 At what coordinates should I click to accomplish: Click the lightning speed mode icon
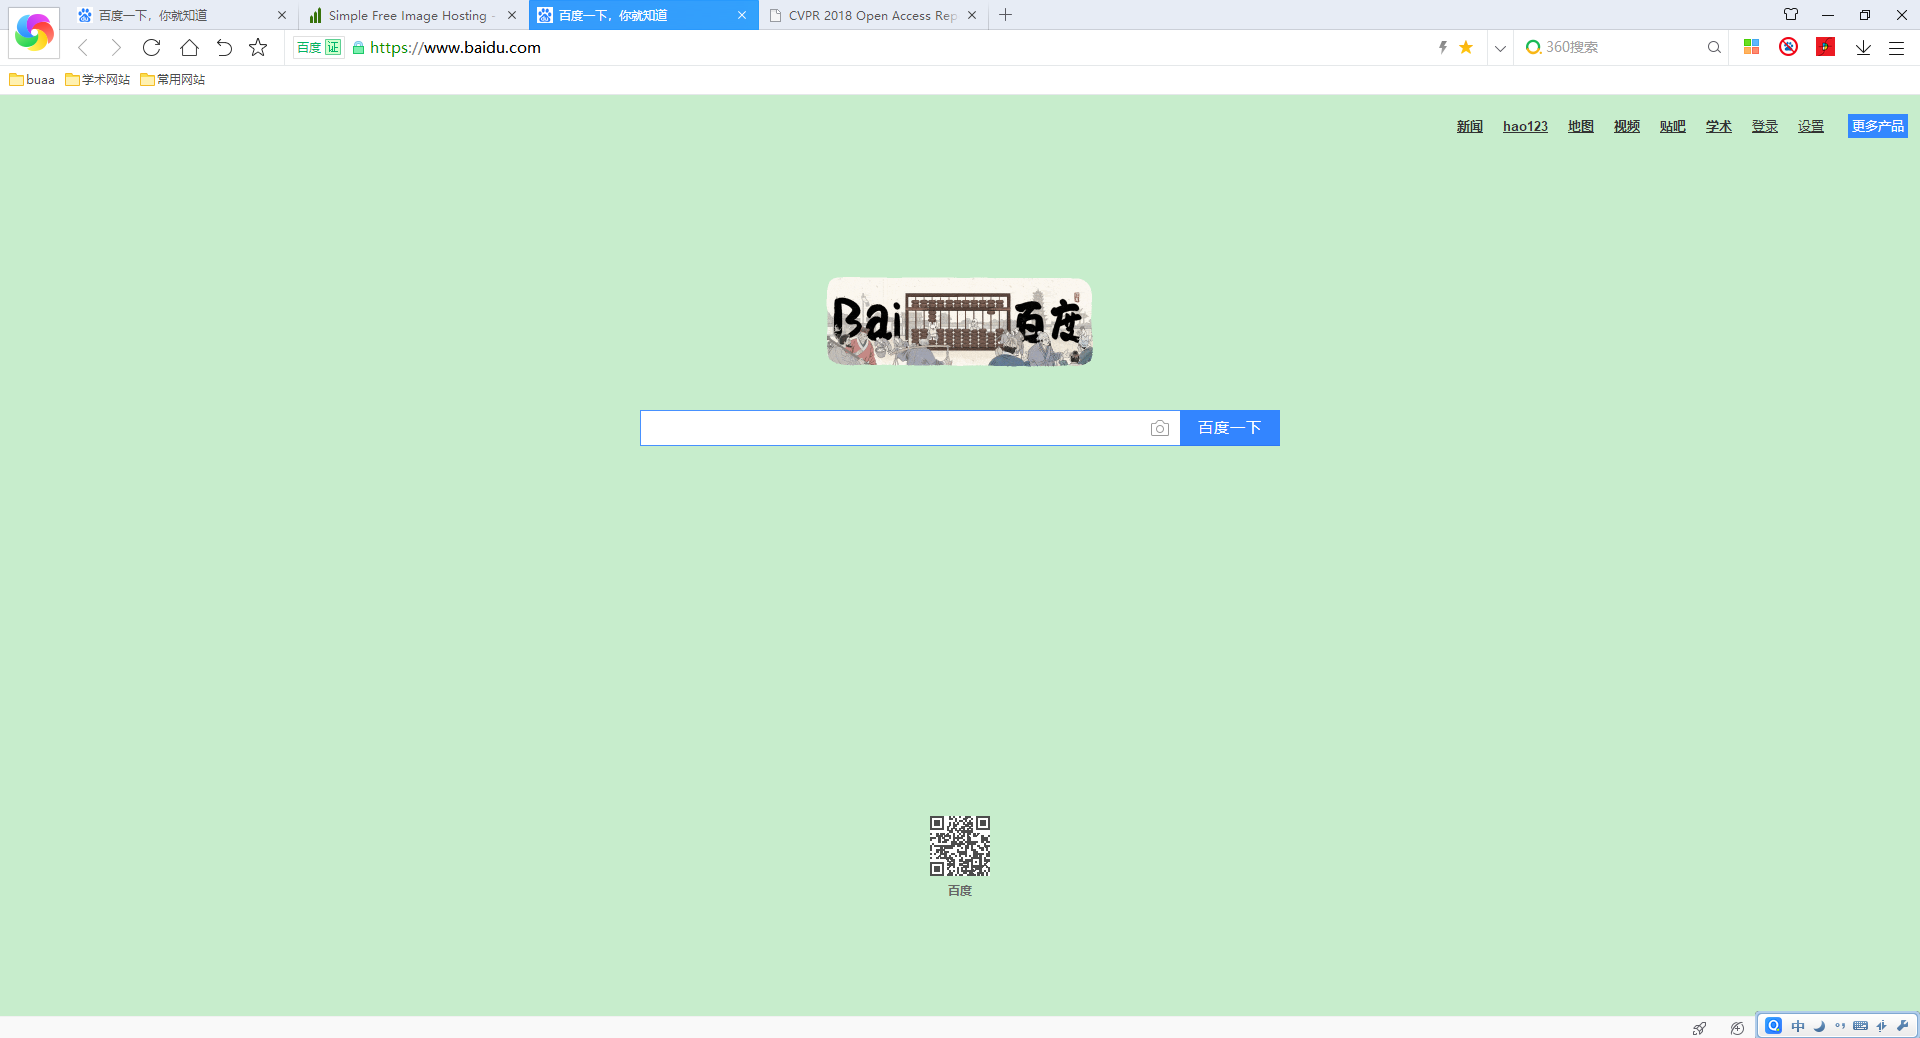point(1443,47)
